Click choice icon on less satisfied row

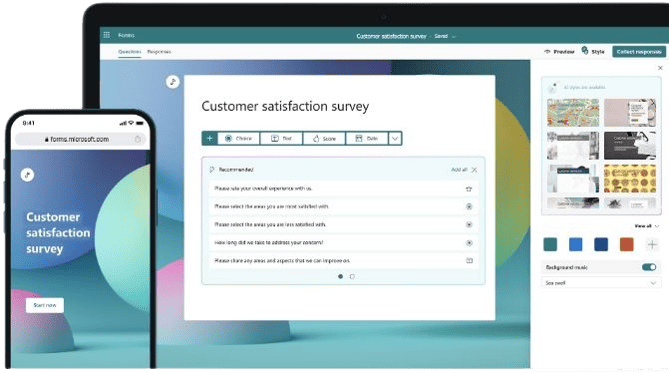[469, 224]
